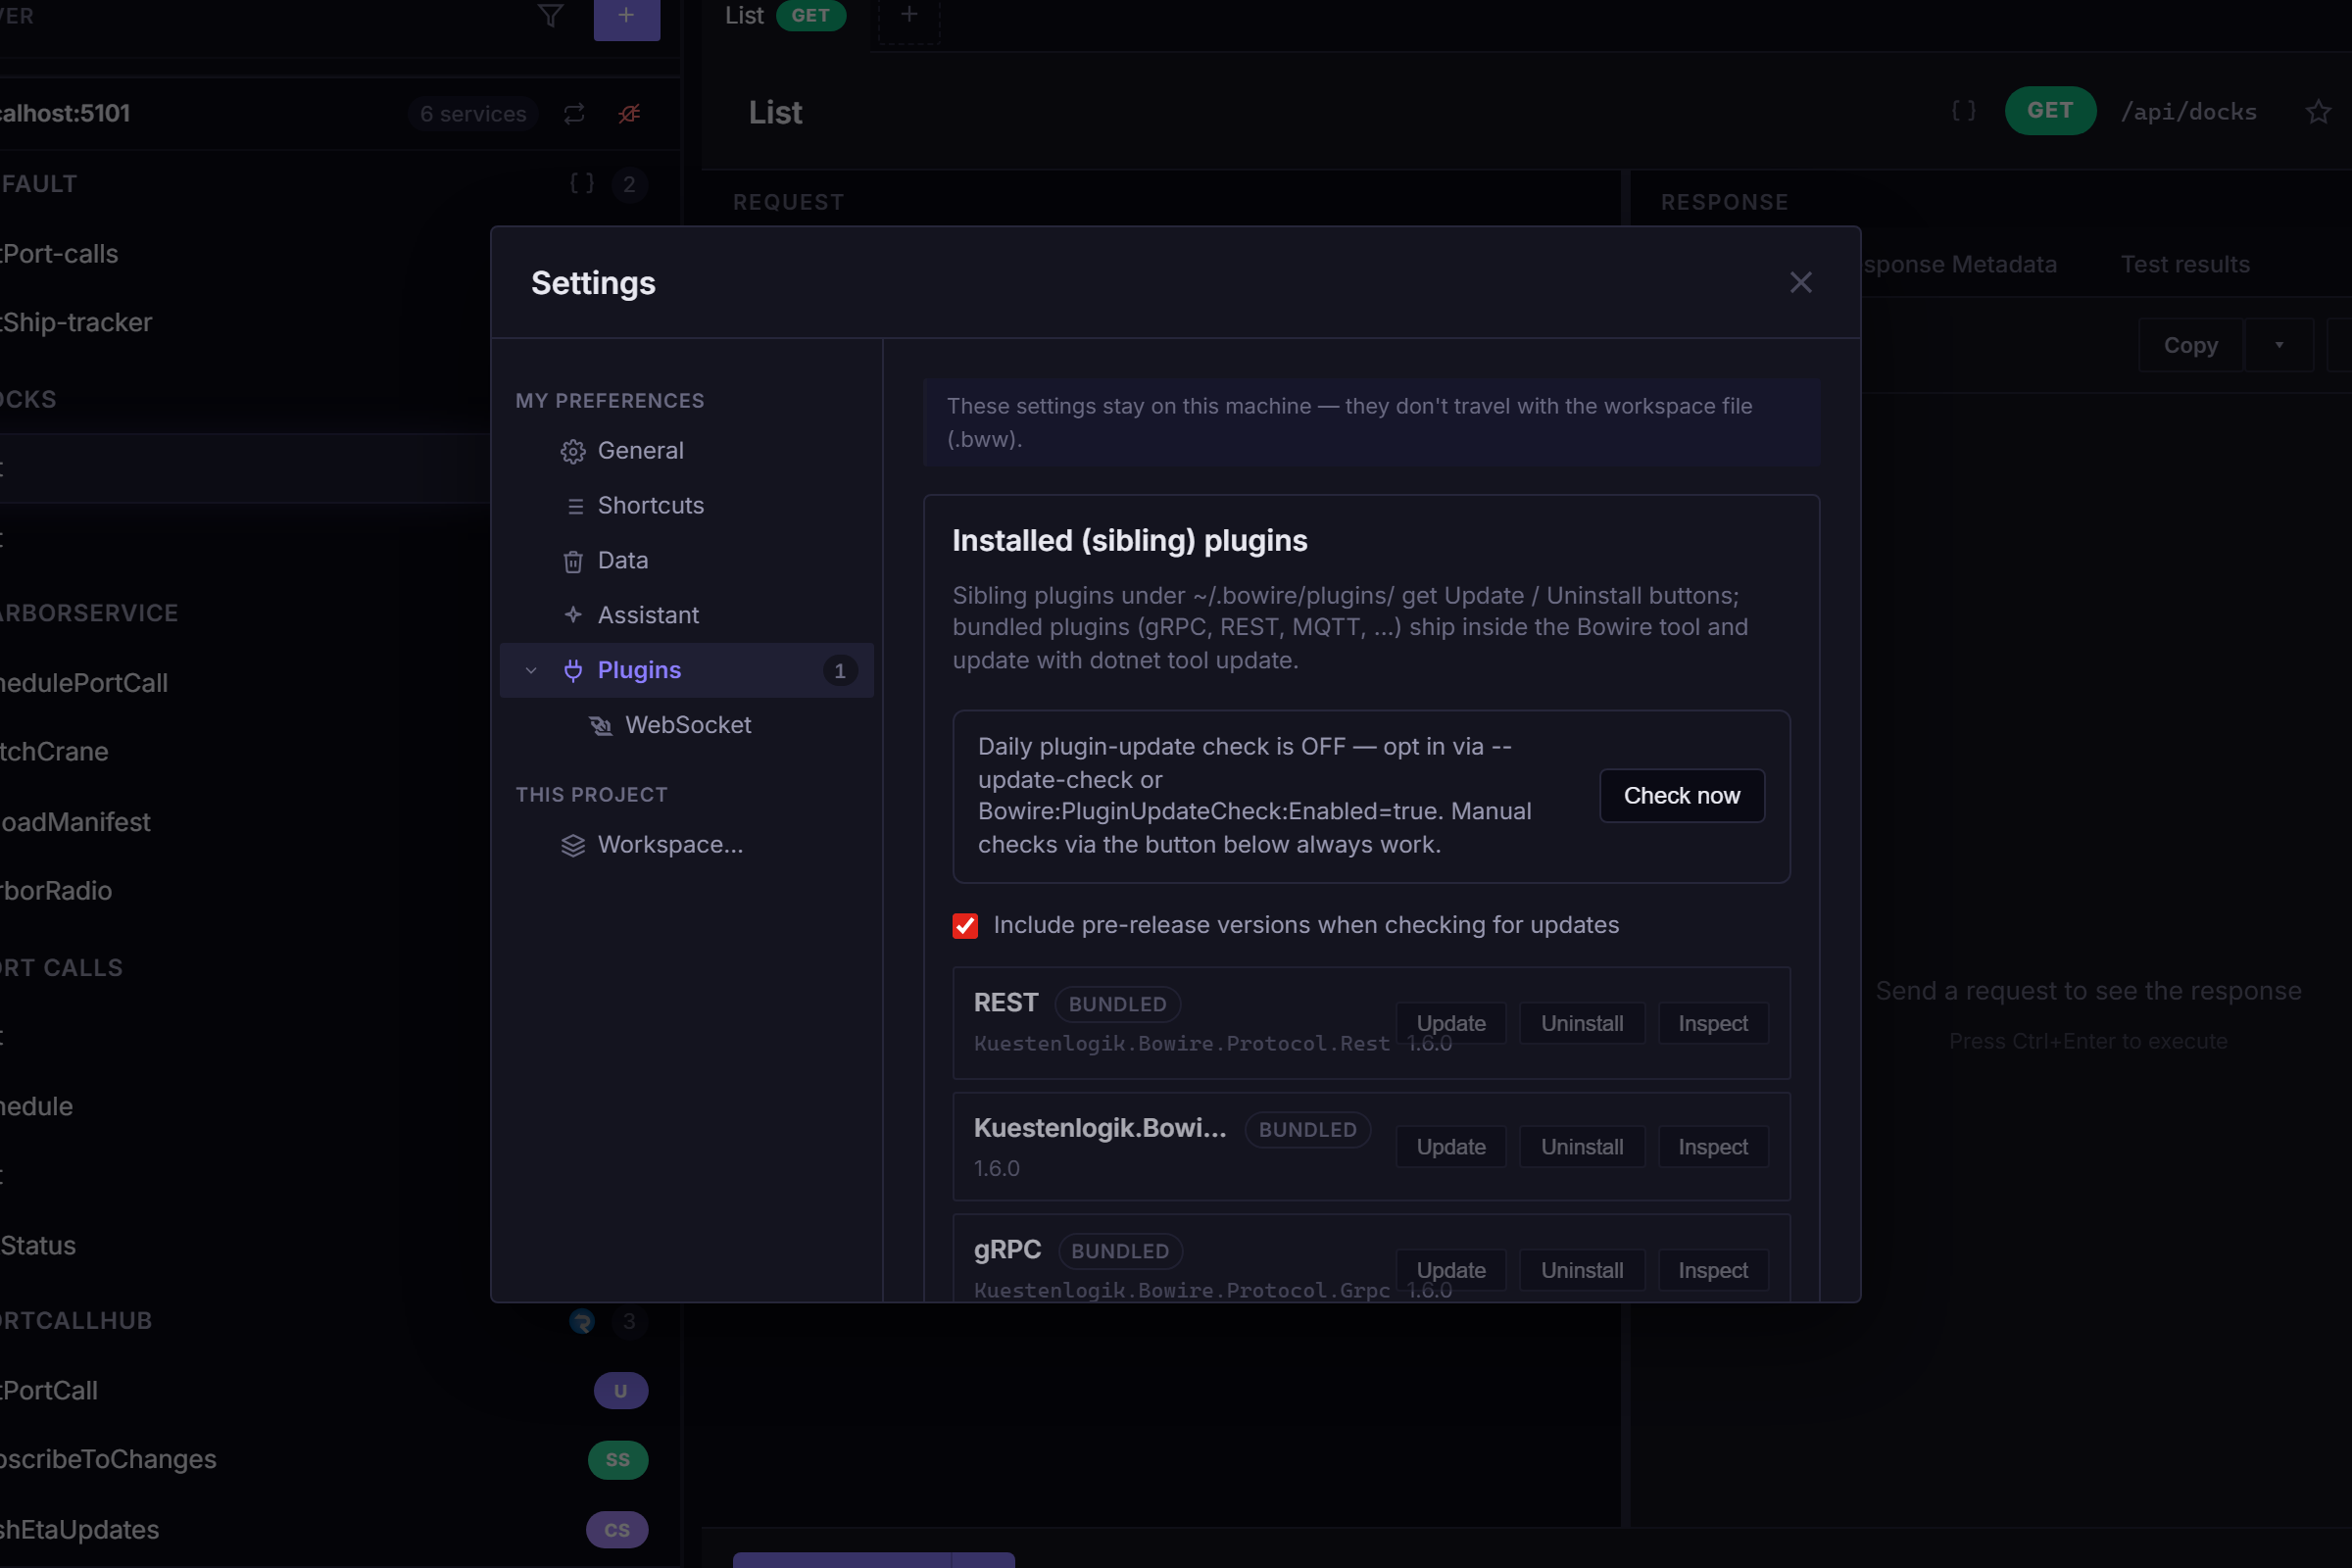Click the PORT CALLS section header
The height and width of the screenshot is (1568, 2352).
(x=61, y=968)
